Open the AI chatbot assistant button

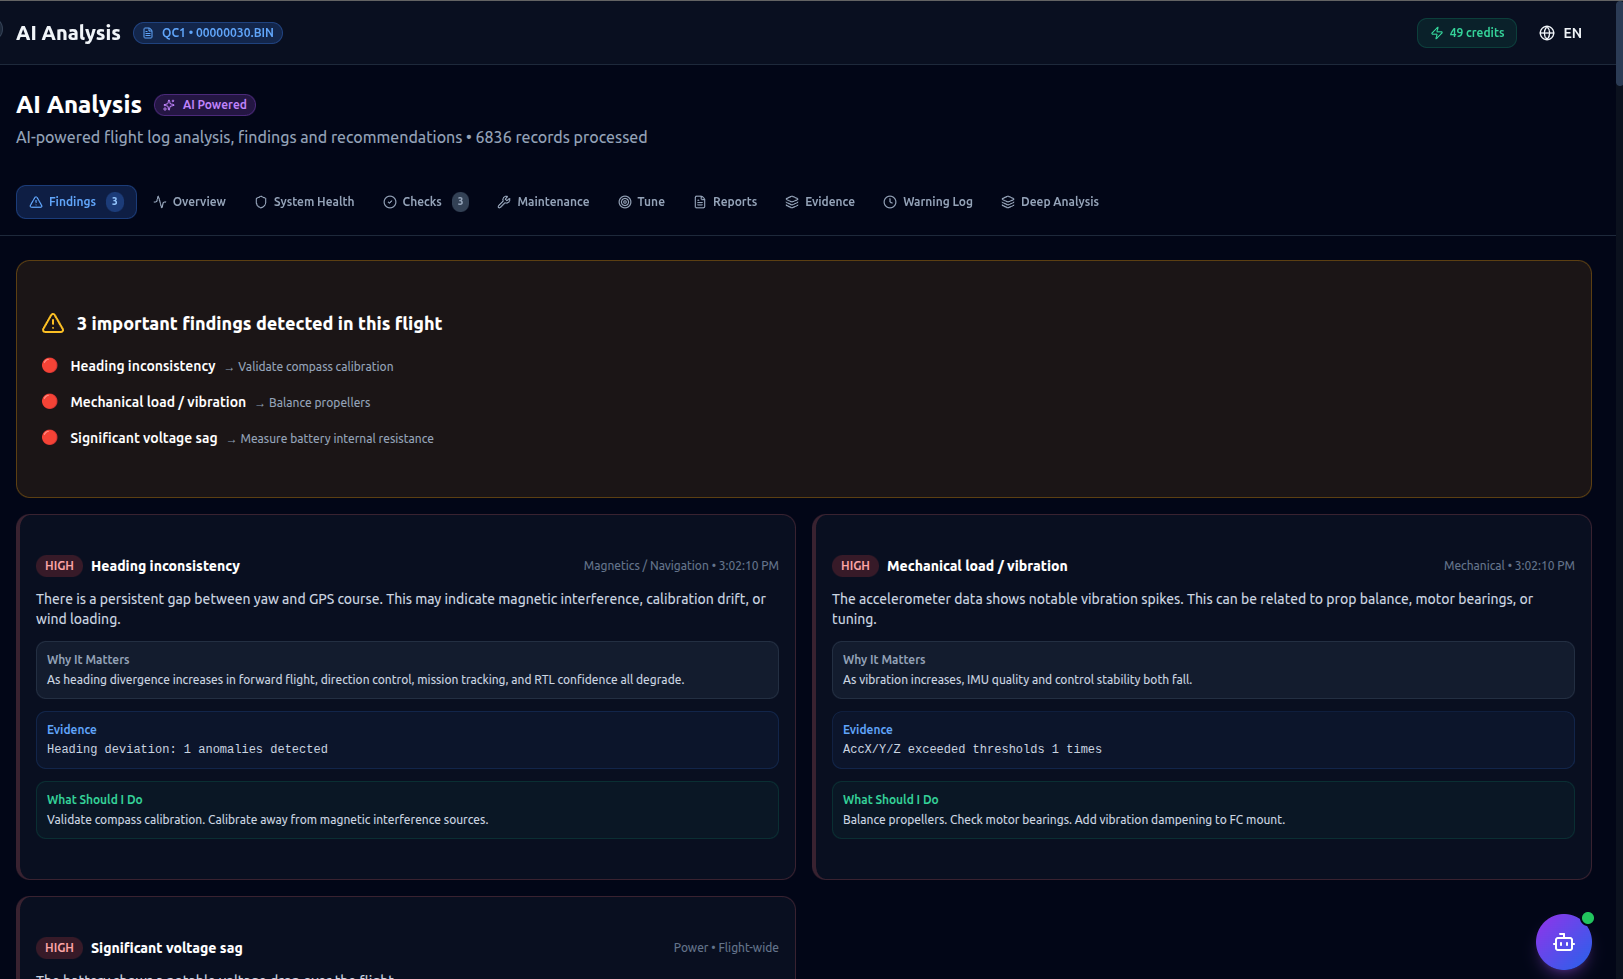[1564, 942]
